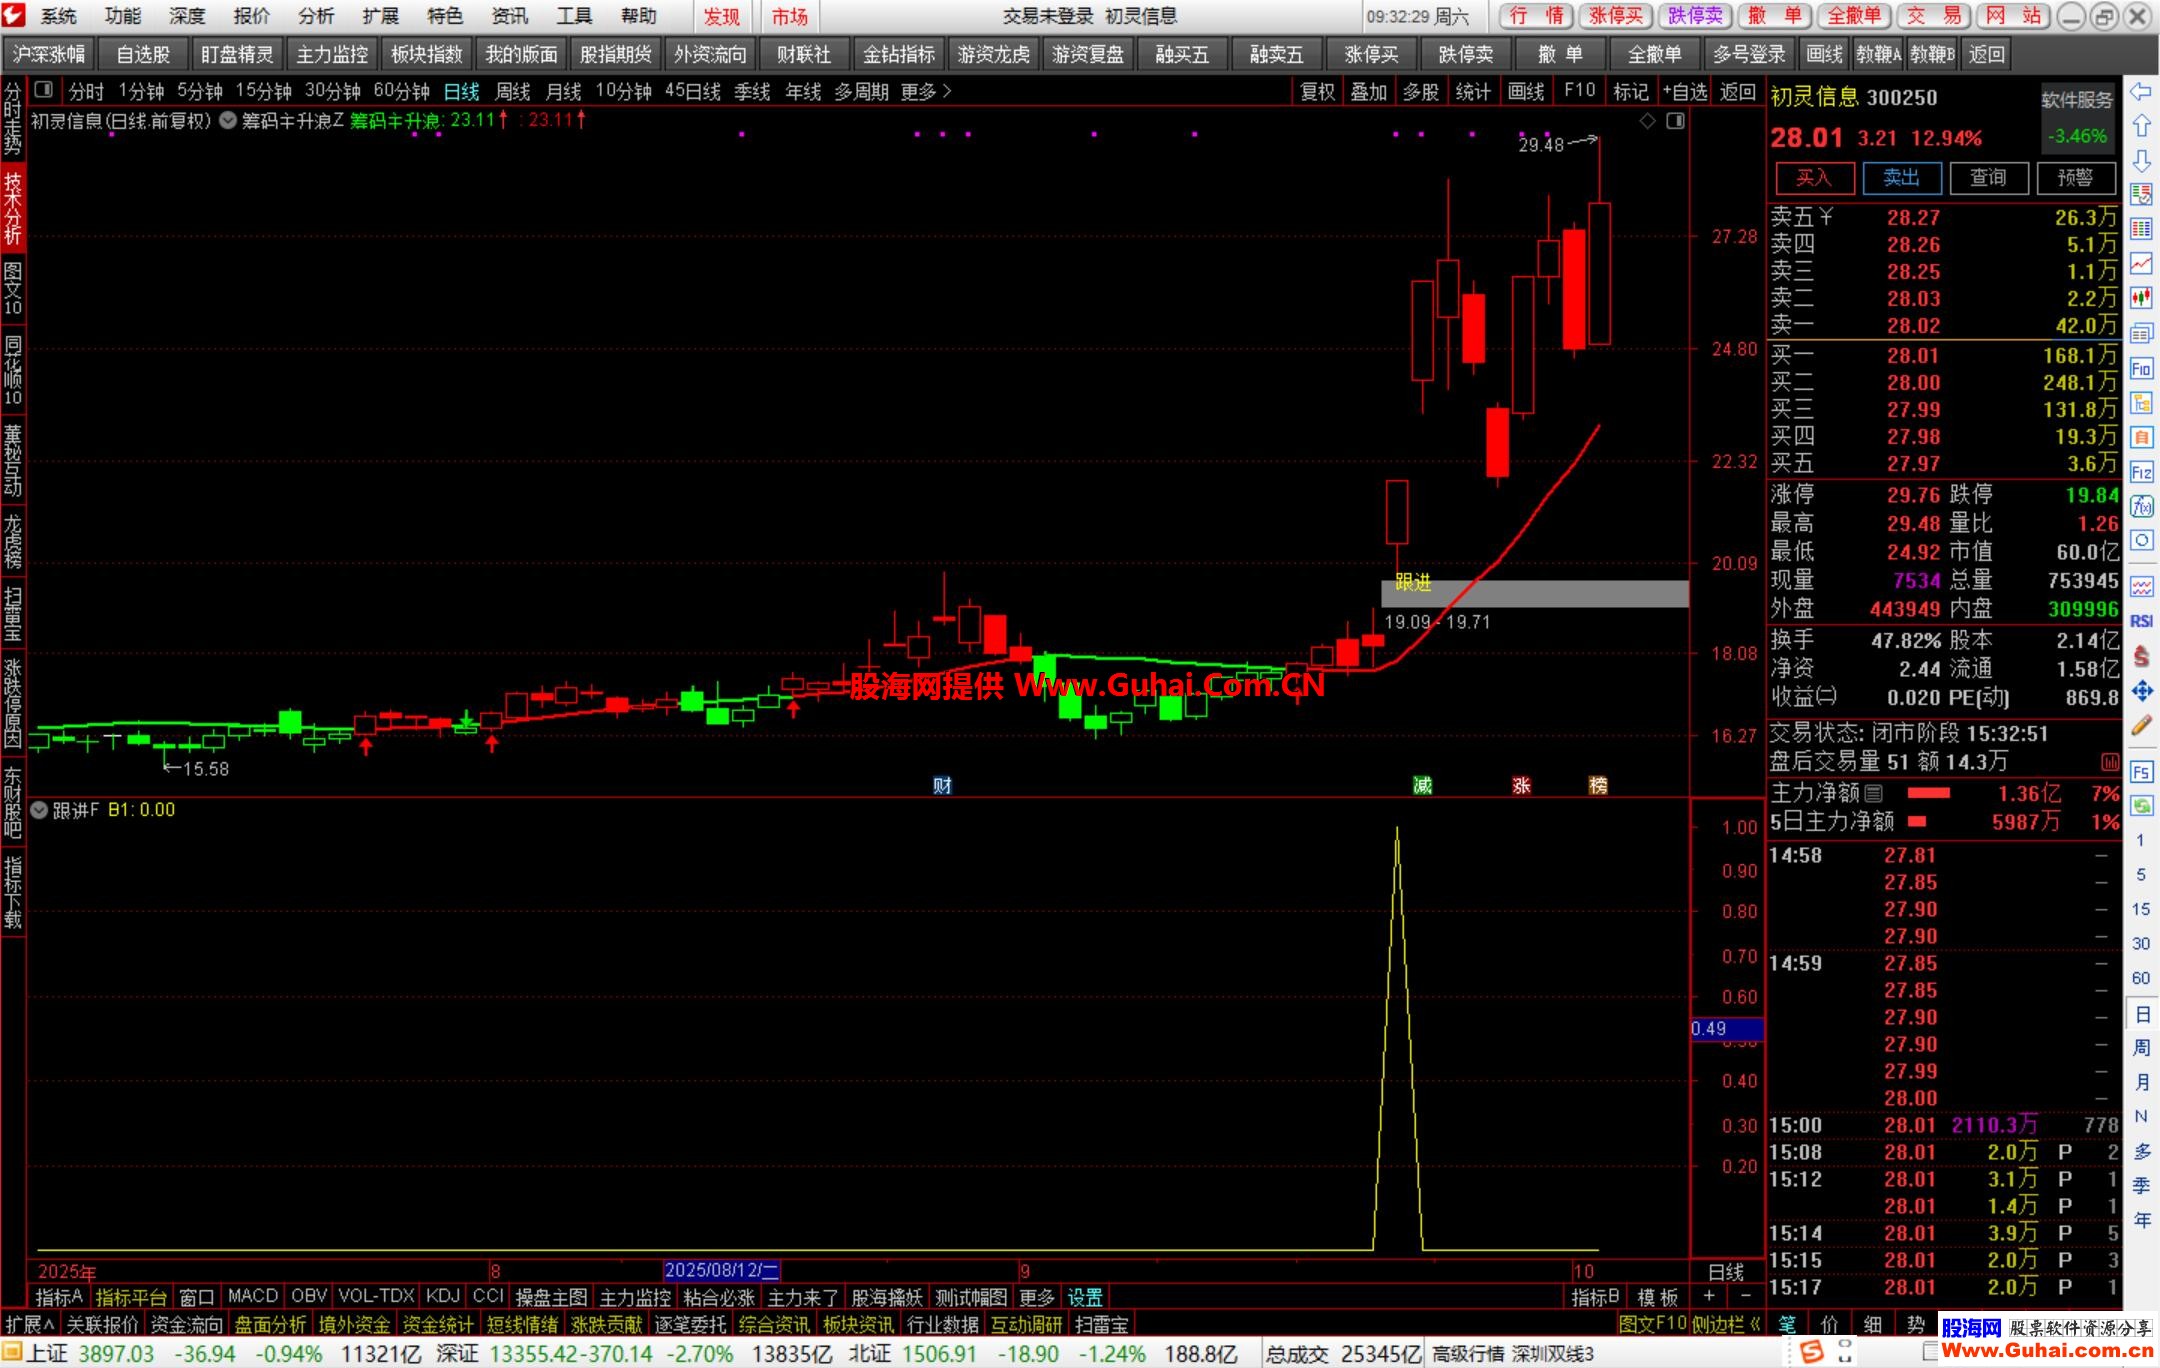Toggle panel layout icon beside 分时 tab

(x=43, y=91)
